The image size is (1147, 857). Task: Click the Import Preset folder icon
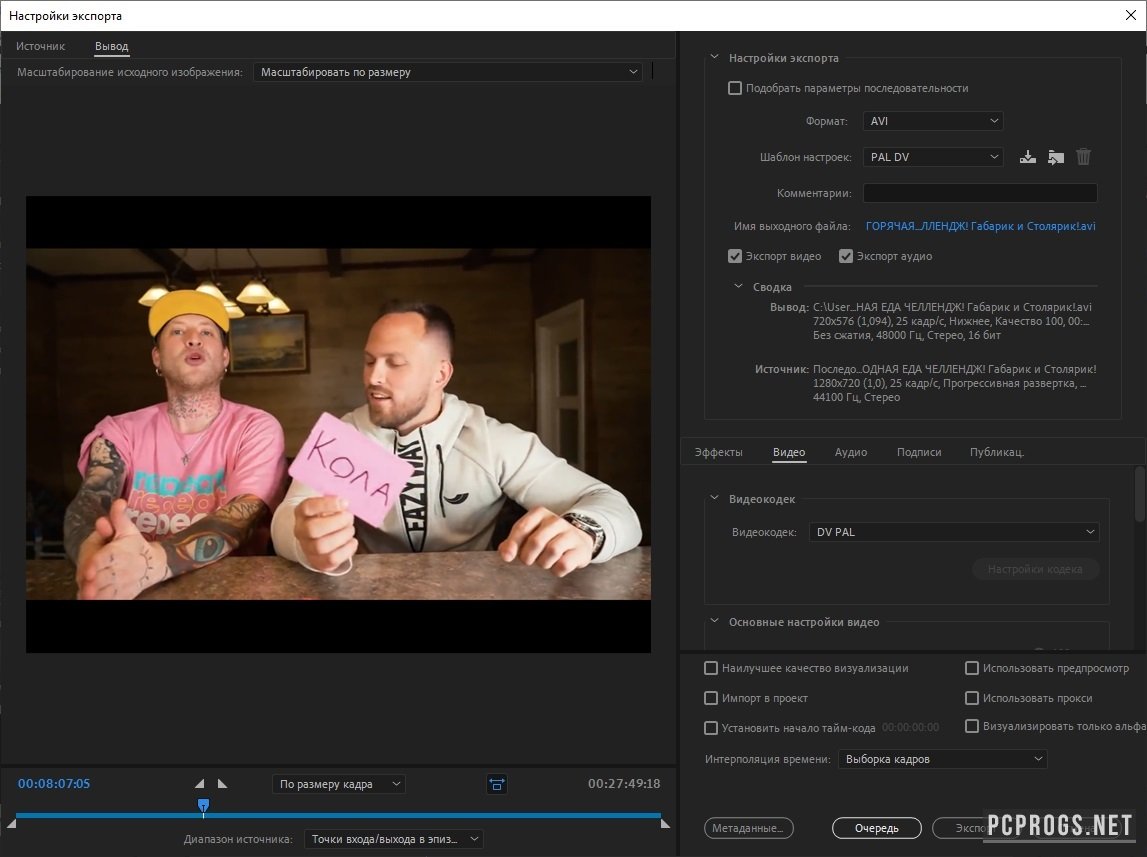1055,157
